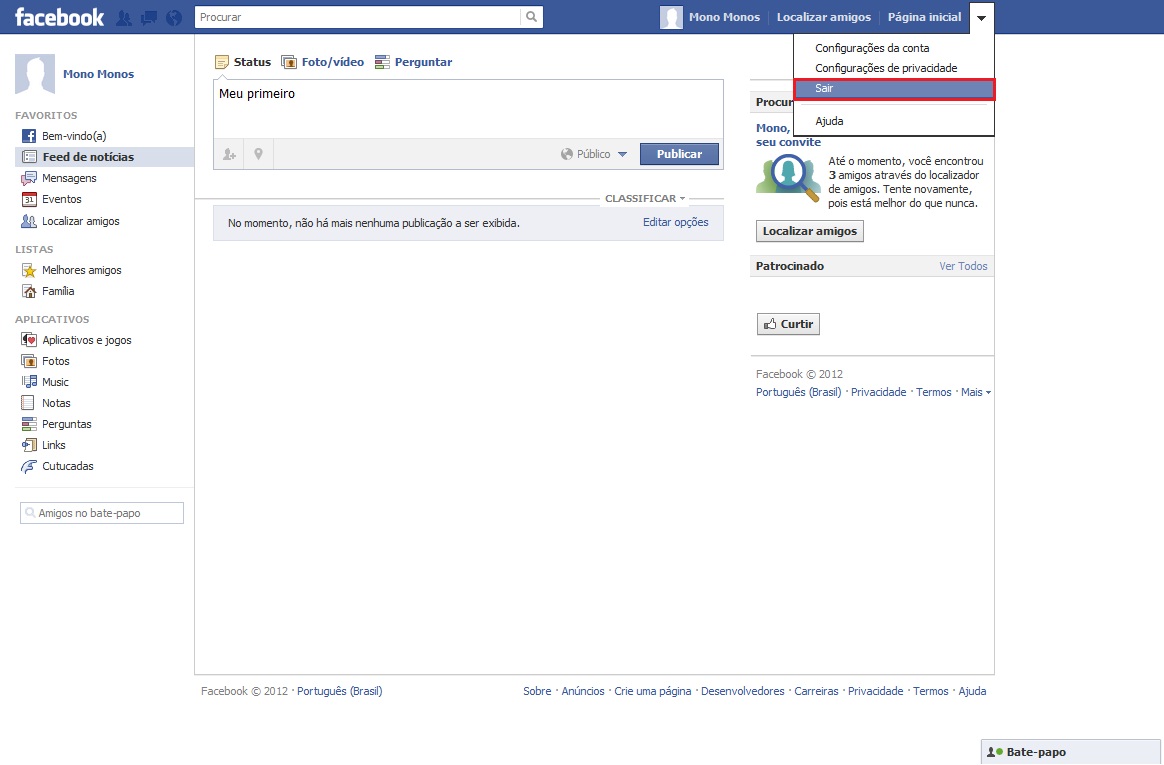This screenshot has width=1164, height=765.
Task: Click Português (Brasil) in right column
Action: tap(798, 392)
